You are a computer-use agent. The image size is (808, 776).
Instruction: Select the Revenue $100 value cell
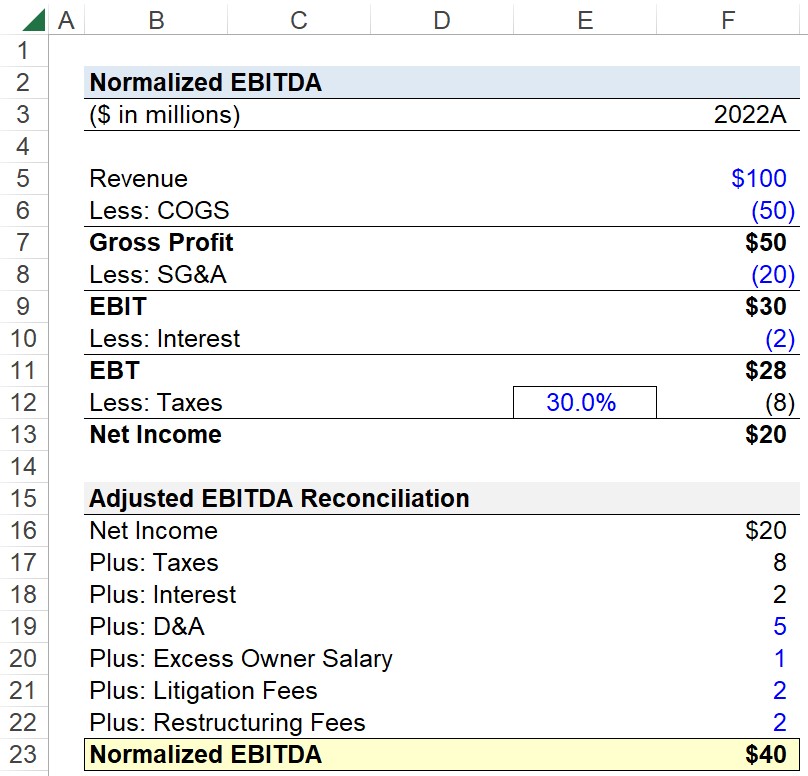tap(728, 178)
